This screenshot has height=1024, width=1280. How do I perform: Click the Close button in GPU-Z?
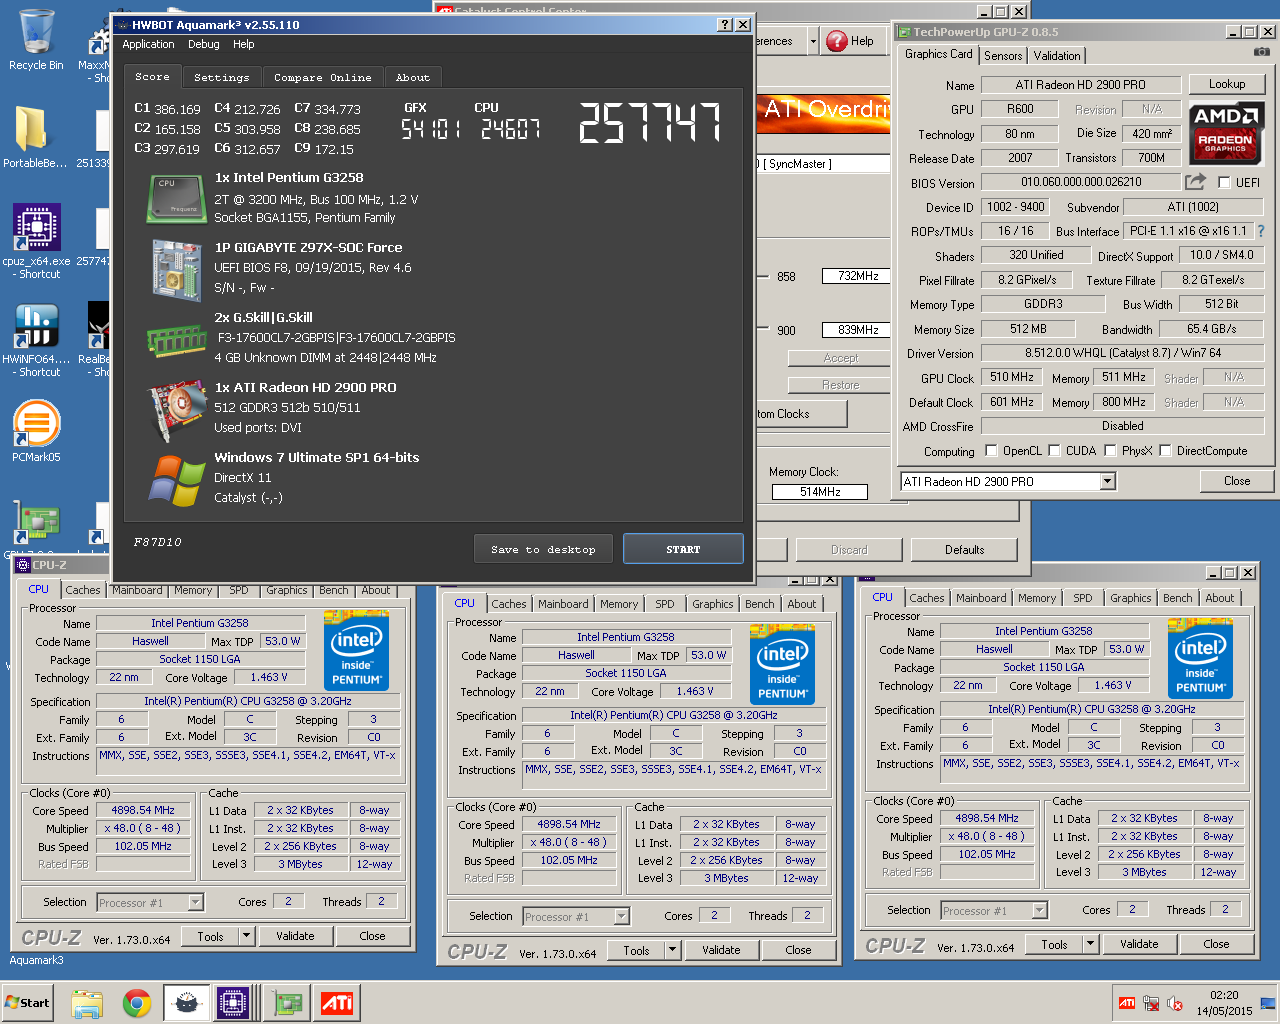click(x=1237, y=481)
